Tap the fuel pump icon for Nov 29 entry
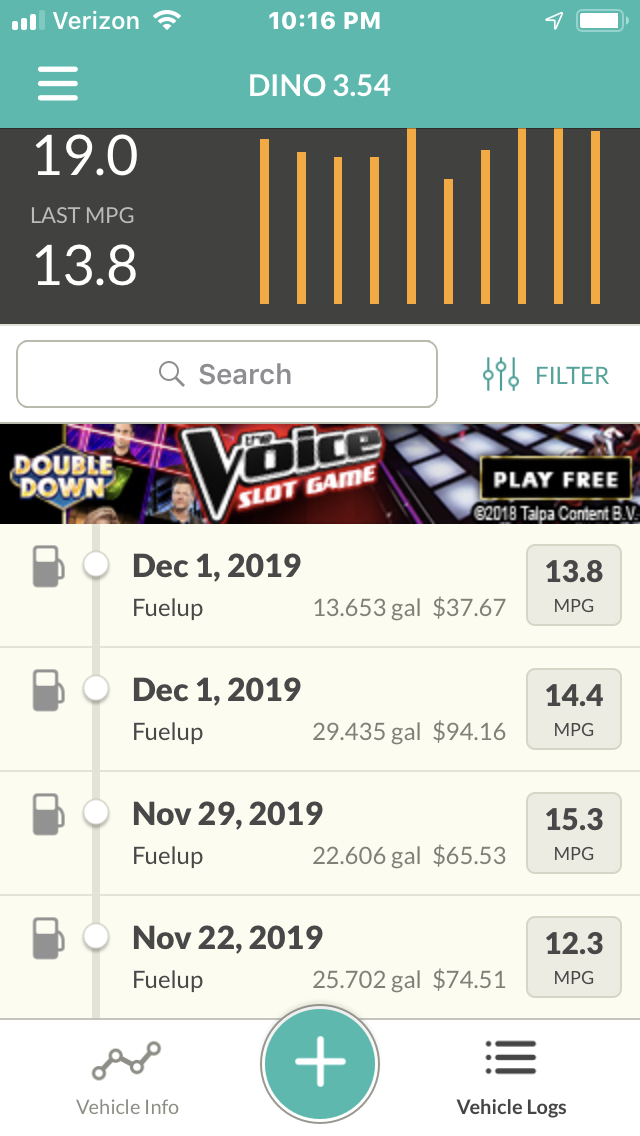 pyautogui.click(x=48, y=814)
